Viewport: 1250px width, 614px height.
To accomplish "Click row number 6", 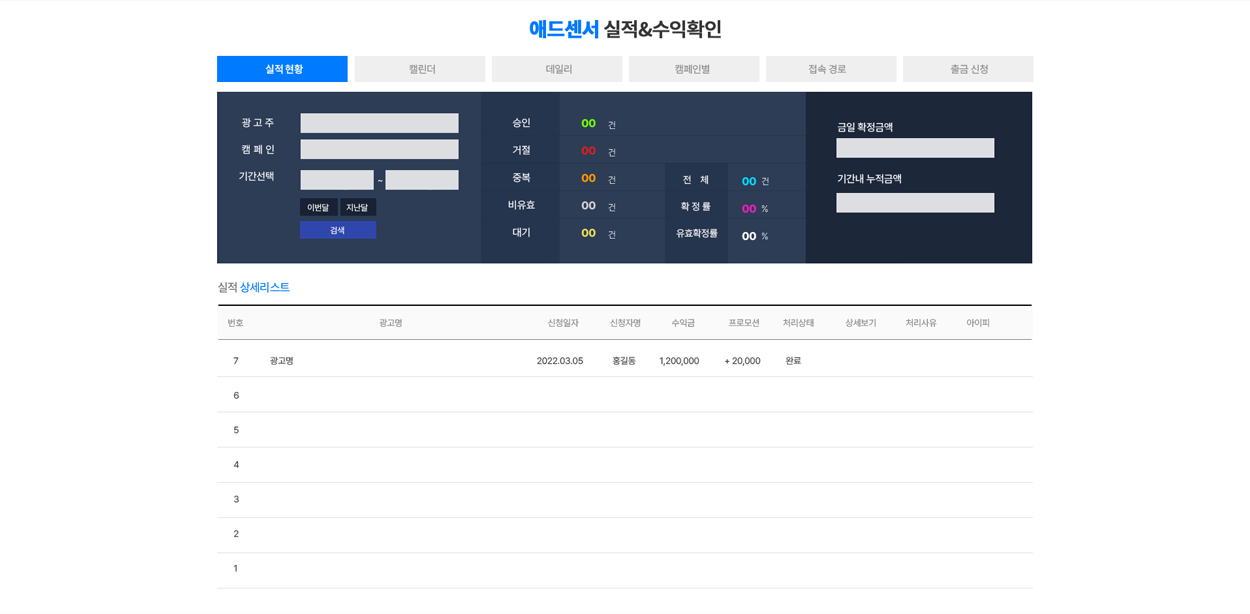I will click(236, 395).
